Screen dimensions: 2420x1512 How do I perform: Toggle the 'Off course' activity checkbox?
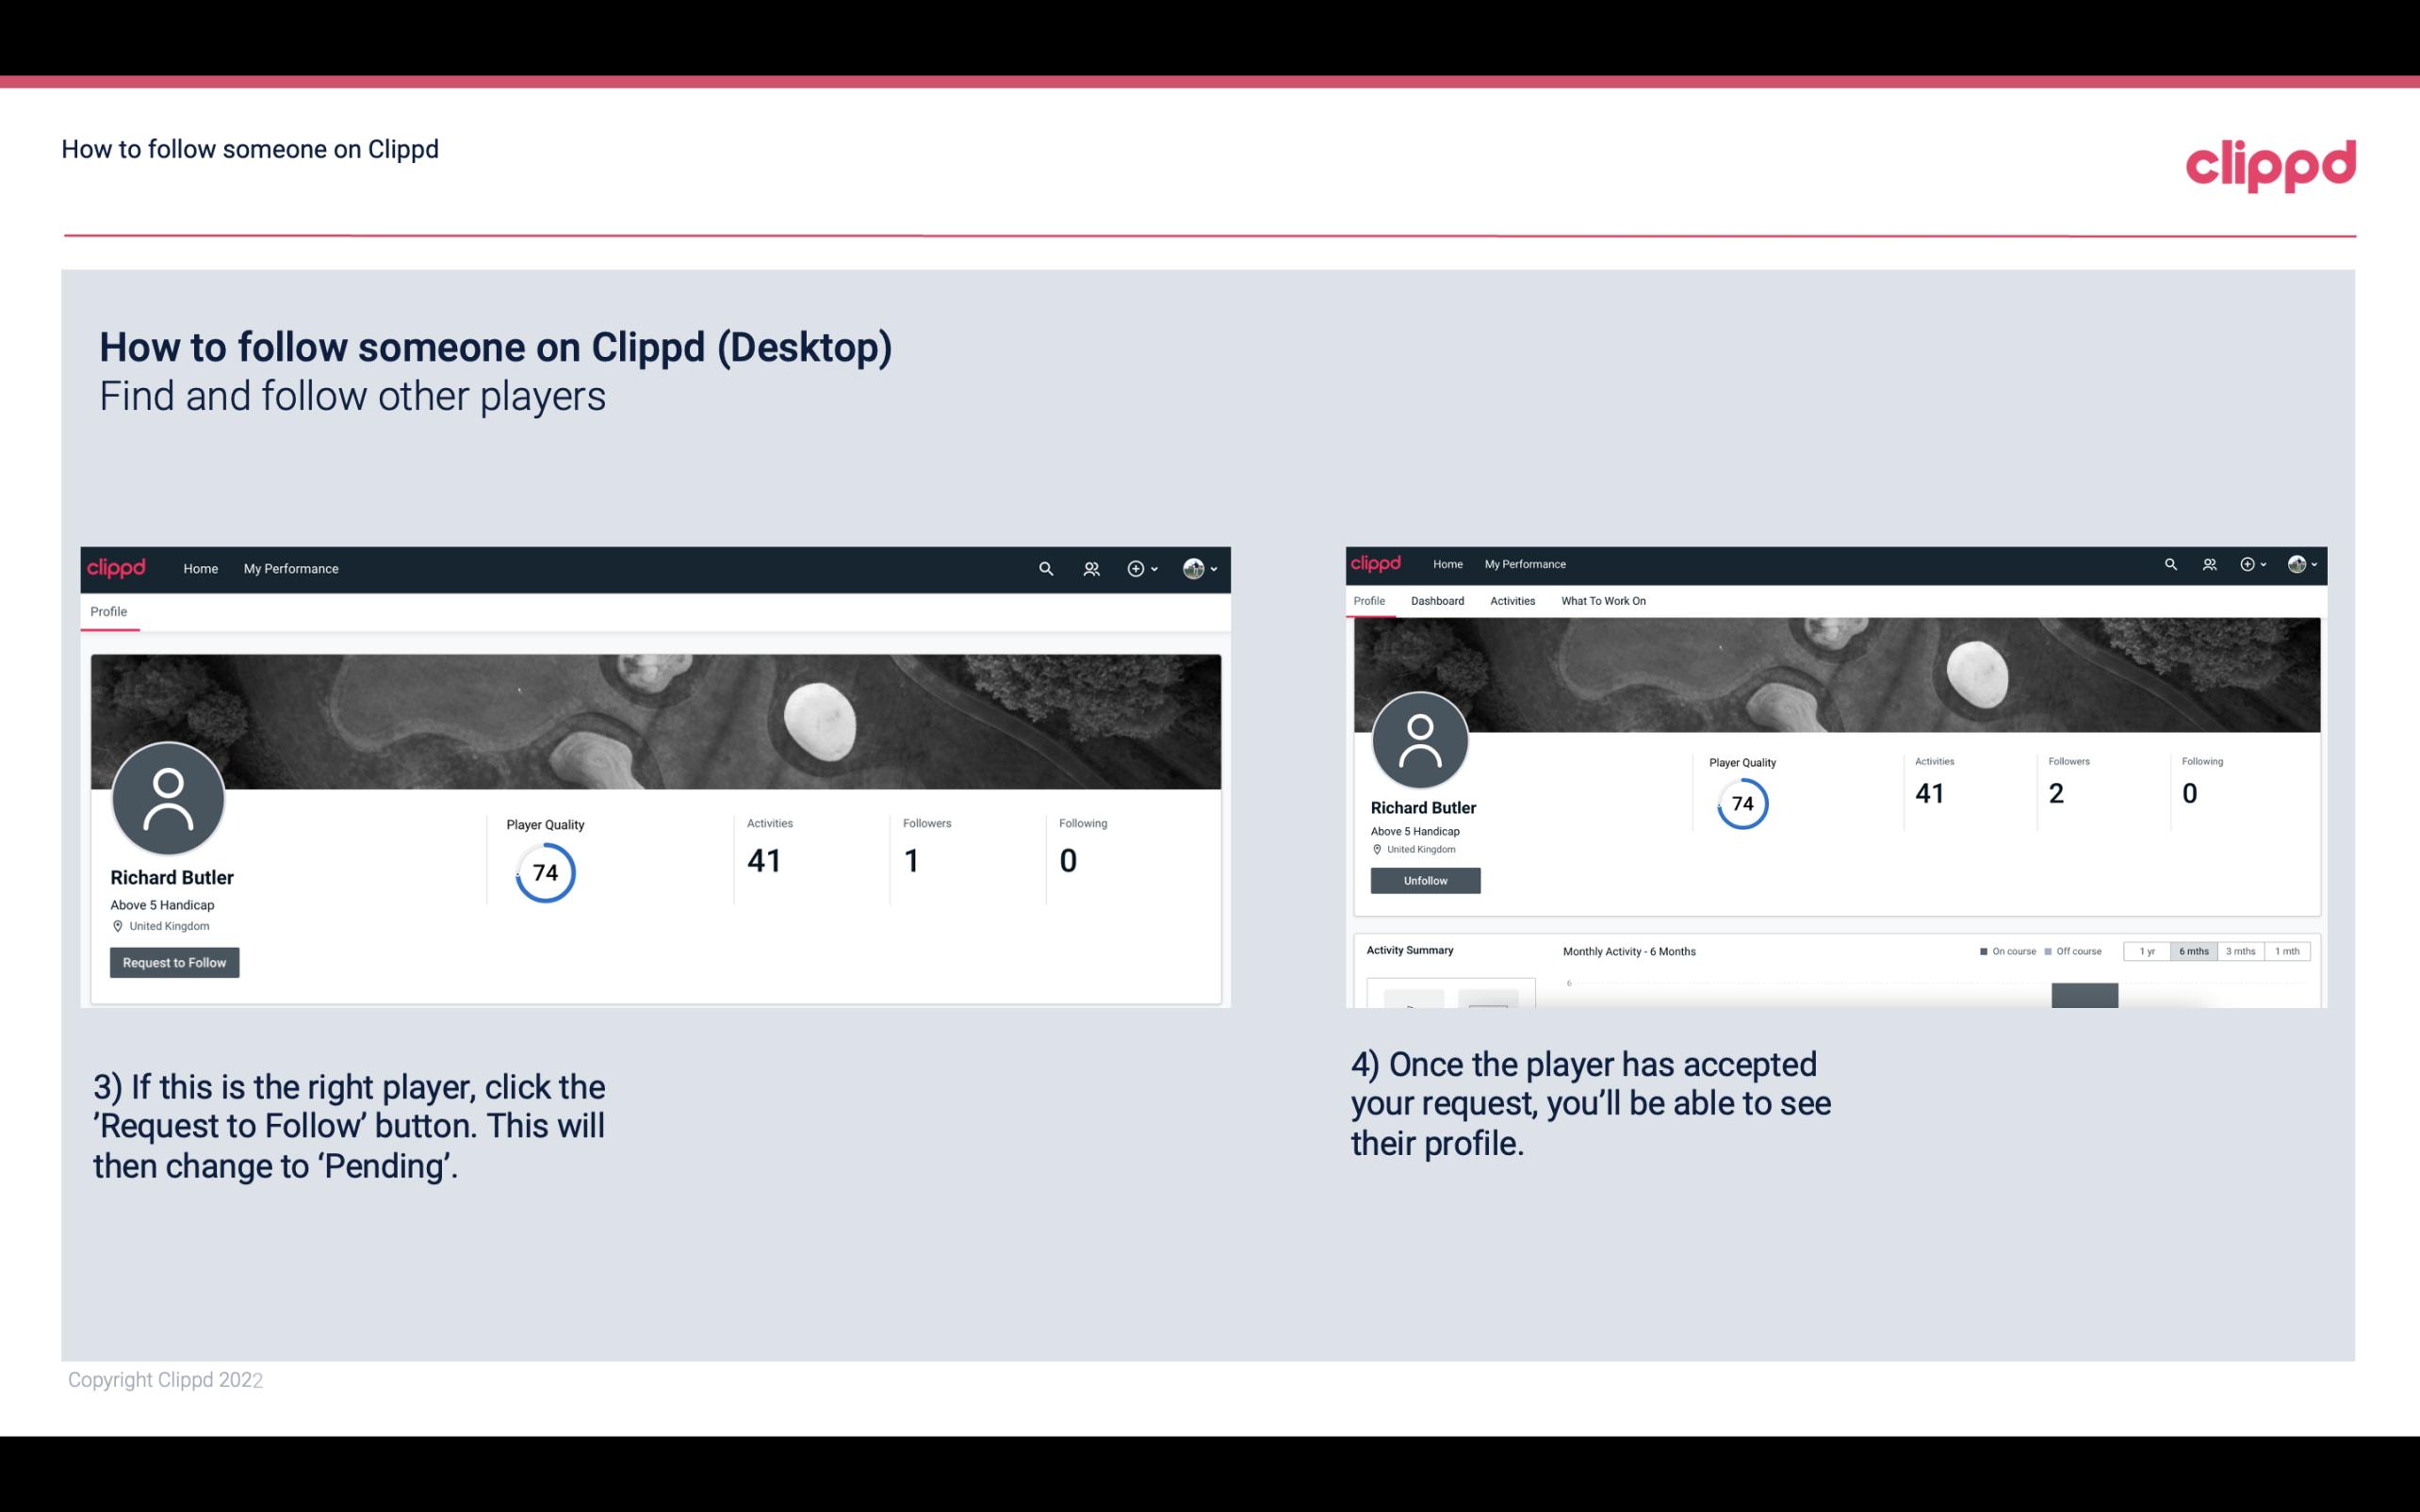pyautogui.click(x=2047, y=951)
